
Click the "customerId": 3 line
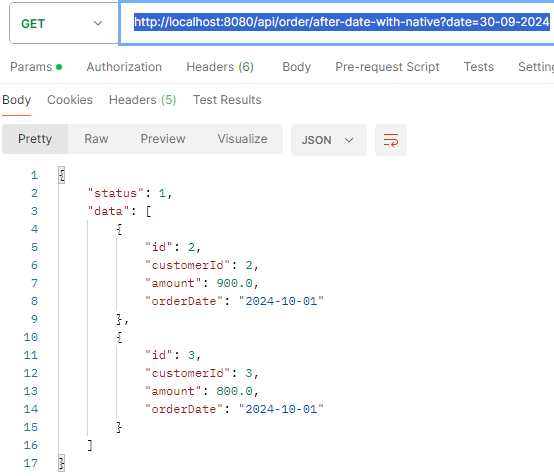coord(202,373)
